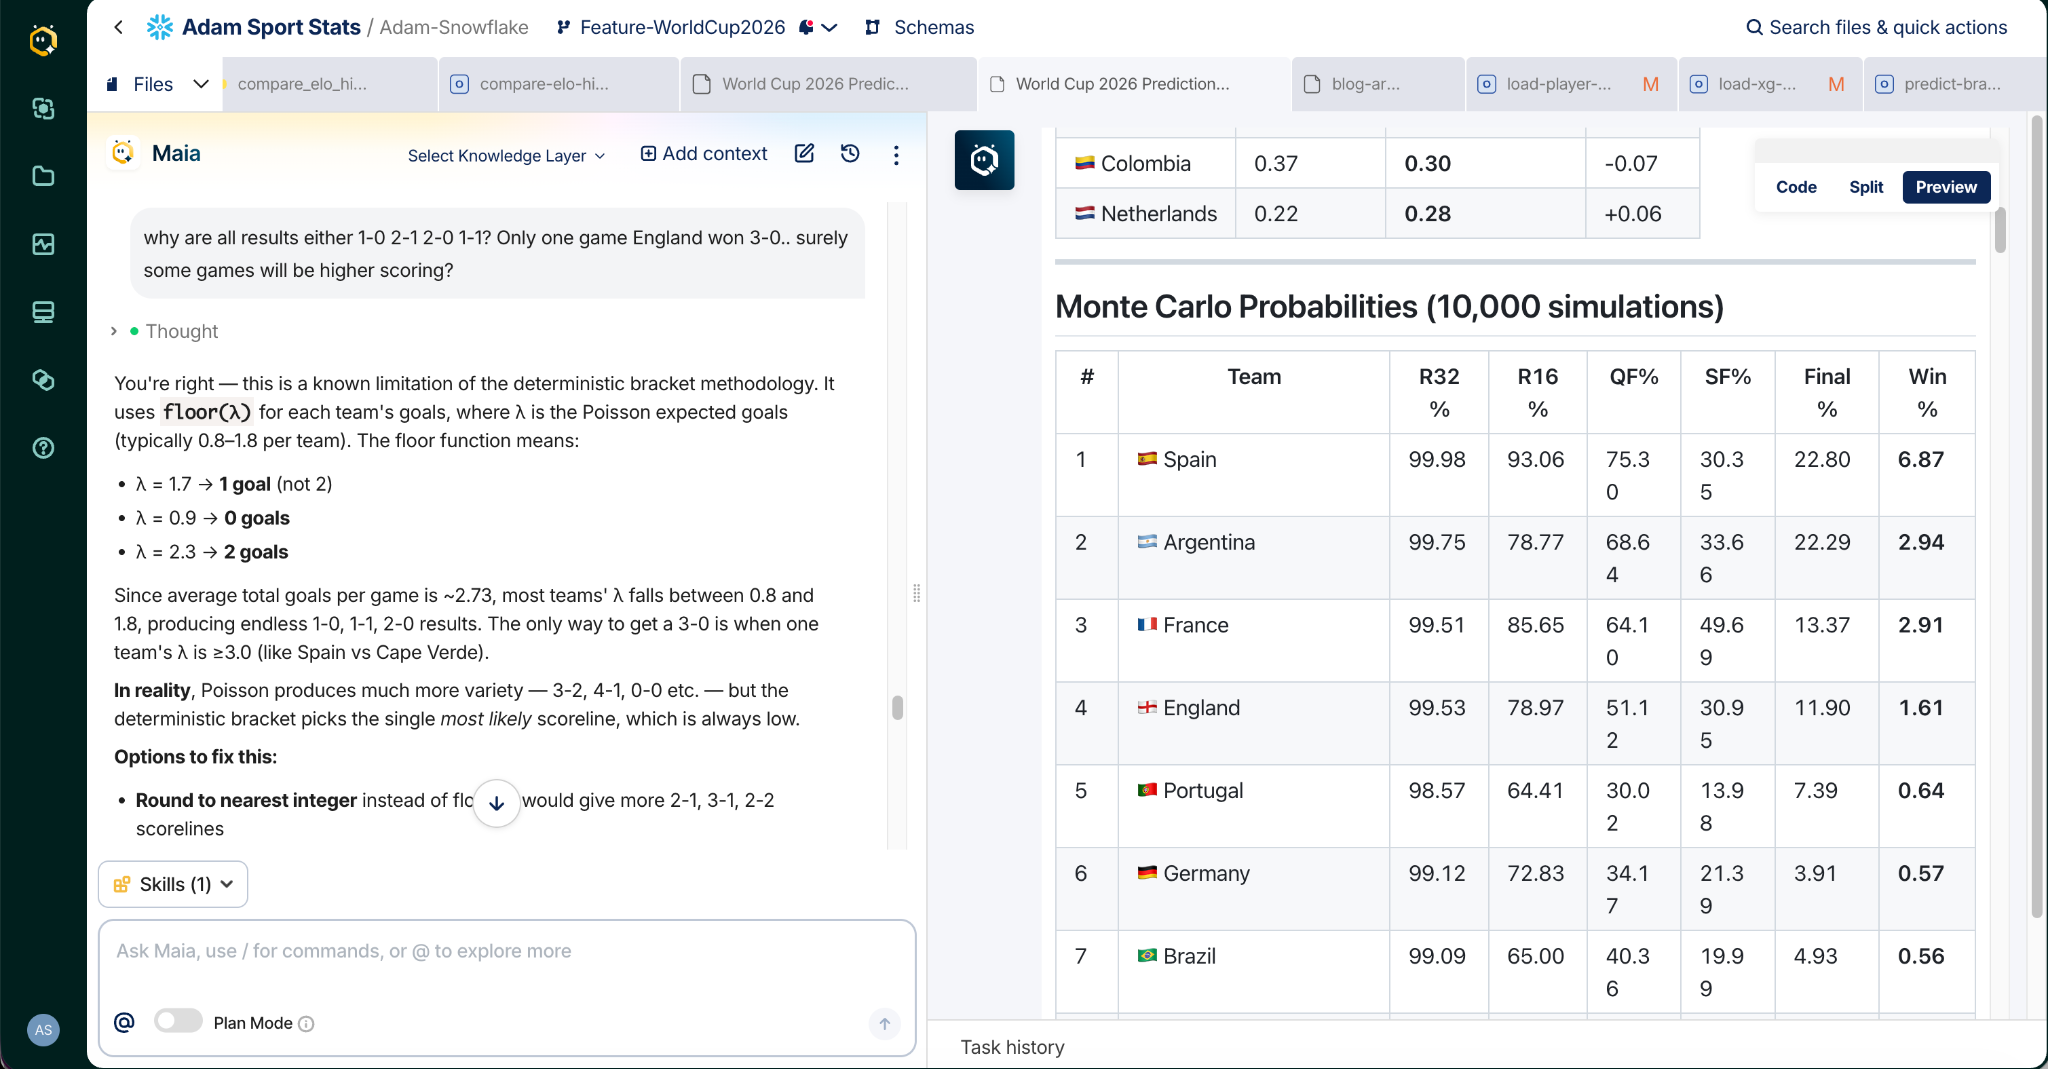2048x1069 pixels.
Task: Expand the Files panel dropdown
Action: [x=201, y=84]
